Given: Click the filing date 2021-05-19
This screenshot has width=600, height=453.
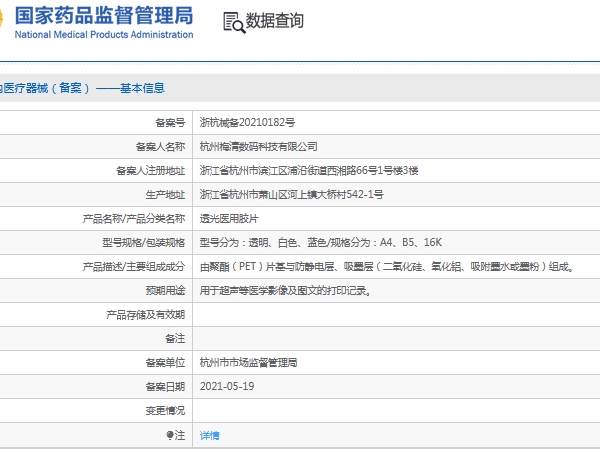Looking at the screenshot, I should 227,386.
